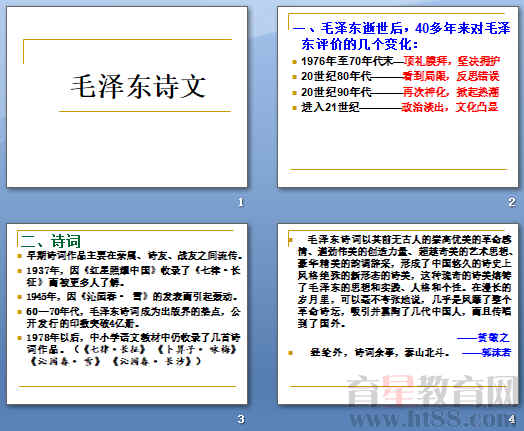Select slide 4 thumbnail with 贺敬之 quote
The height and width of the screenshot is (431, 524).
coord(398,314)
